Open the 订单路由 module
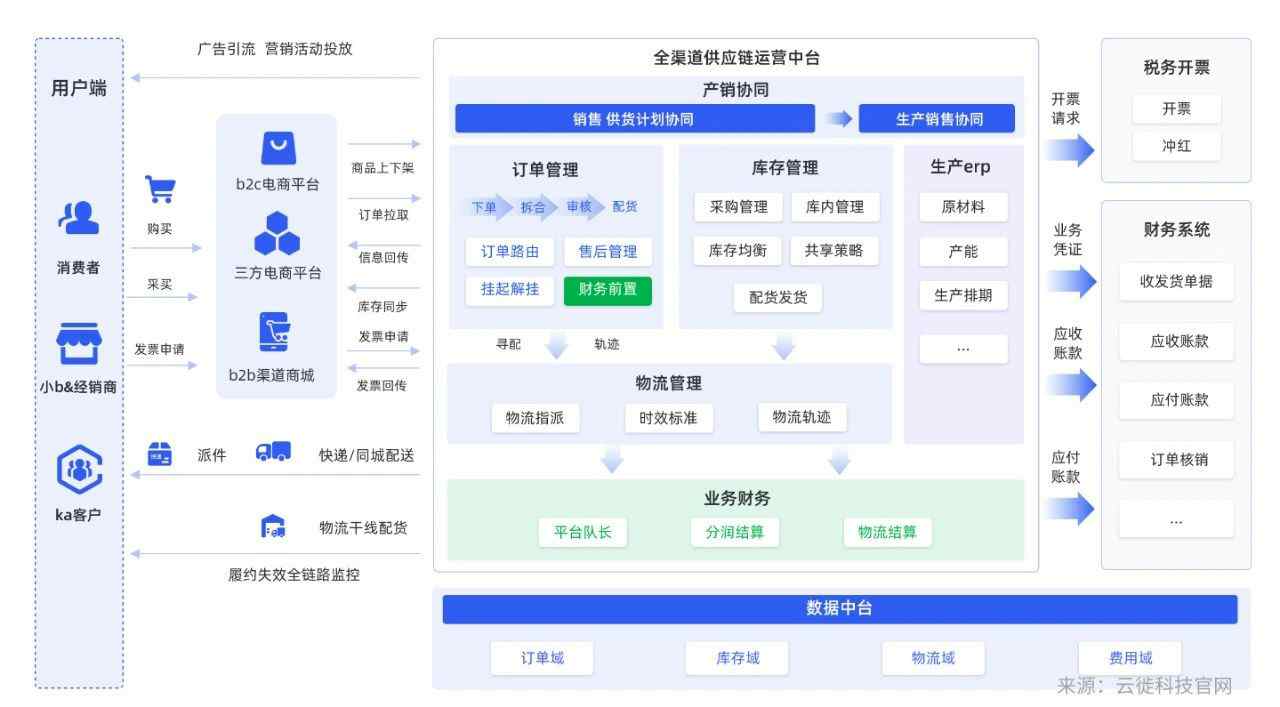This screenshot has height=707, width=1280. (510, 252)
